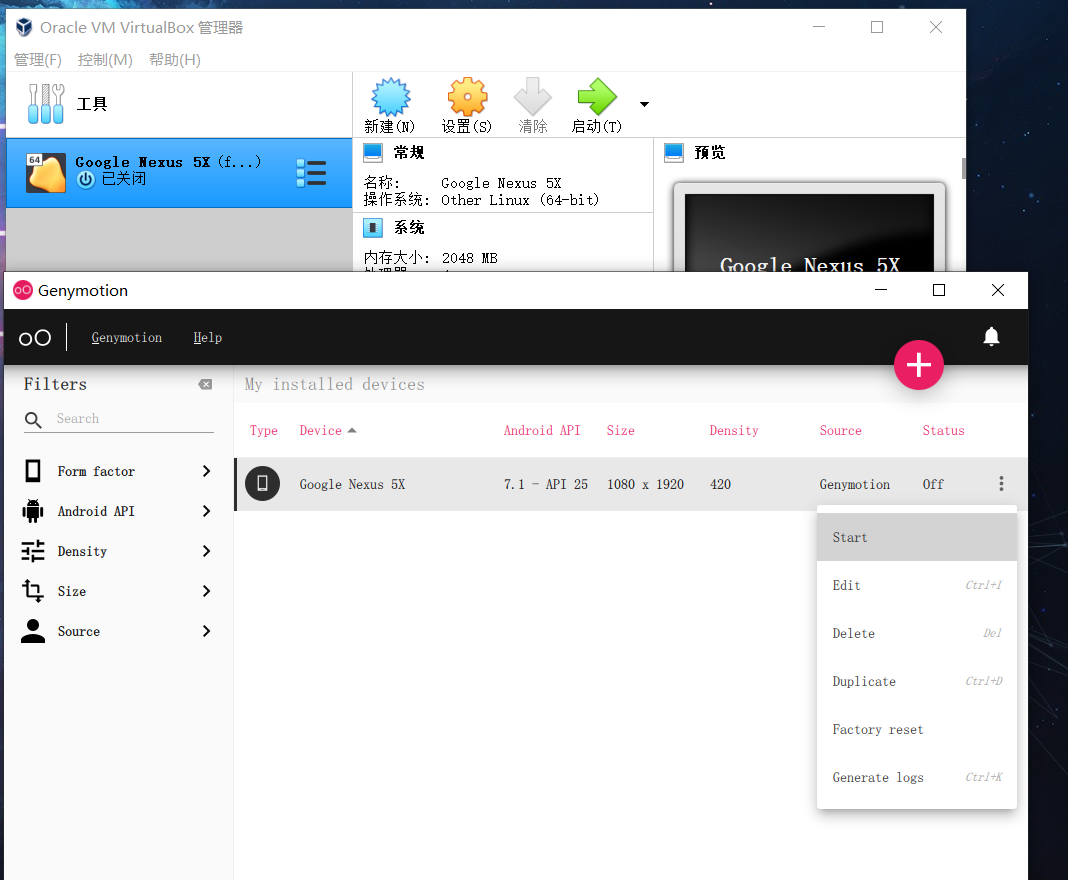
Task: Clear filters with the backspace icon
Action: [x=205, y=385]
